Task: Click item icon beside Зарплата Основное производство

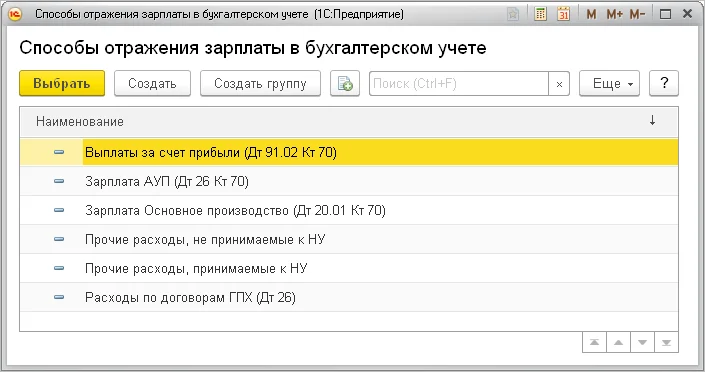Action: (59, 210)
